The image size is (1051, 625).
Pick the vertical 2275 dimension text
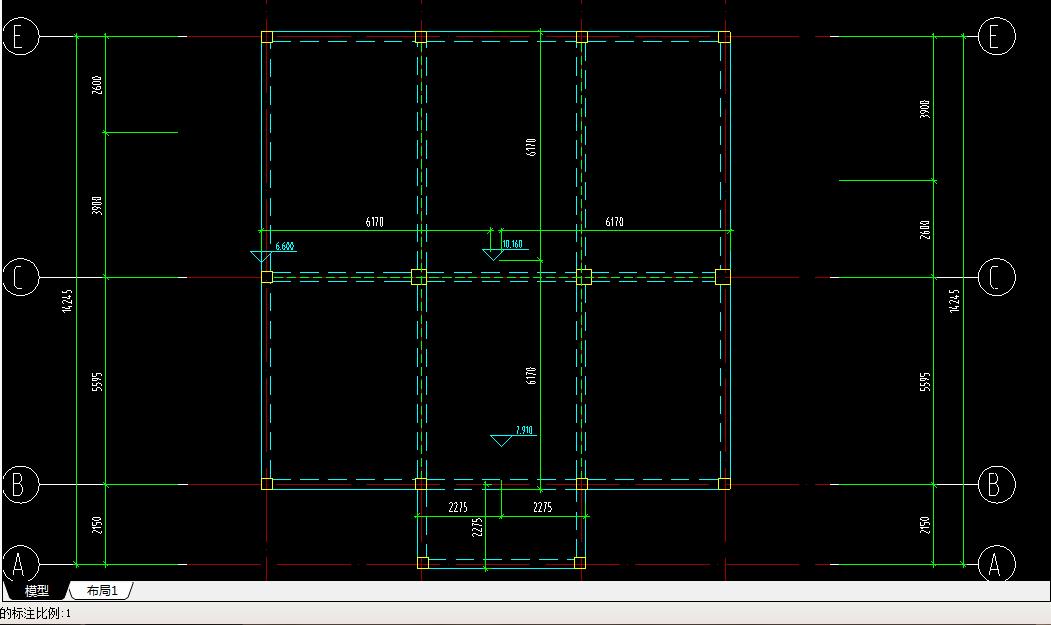click(477, 527)
